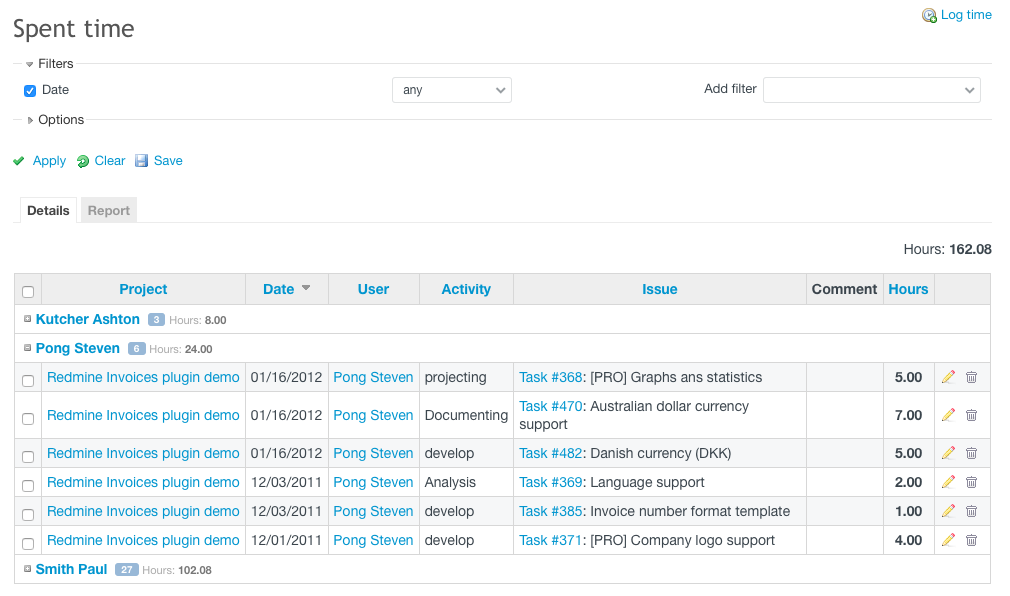
Task: Clear all filter settings
Action: click(x=108, y=160)
